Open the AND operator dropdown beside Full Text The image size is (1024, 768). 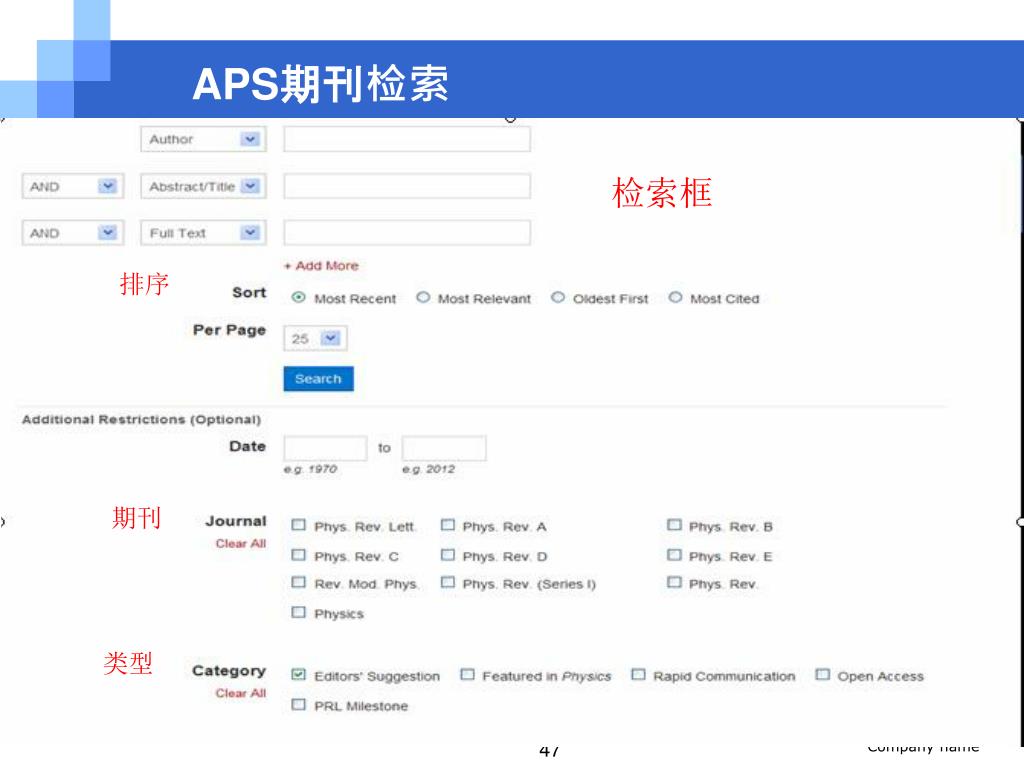72,232
